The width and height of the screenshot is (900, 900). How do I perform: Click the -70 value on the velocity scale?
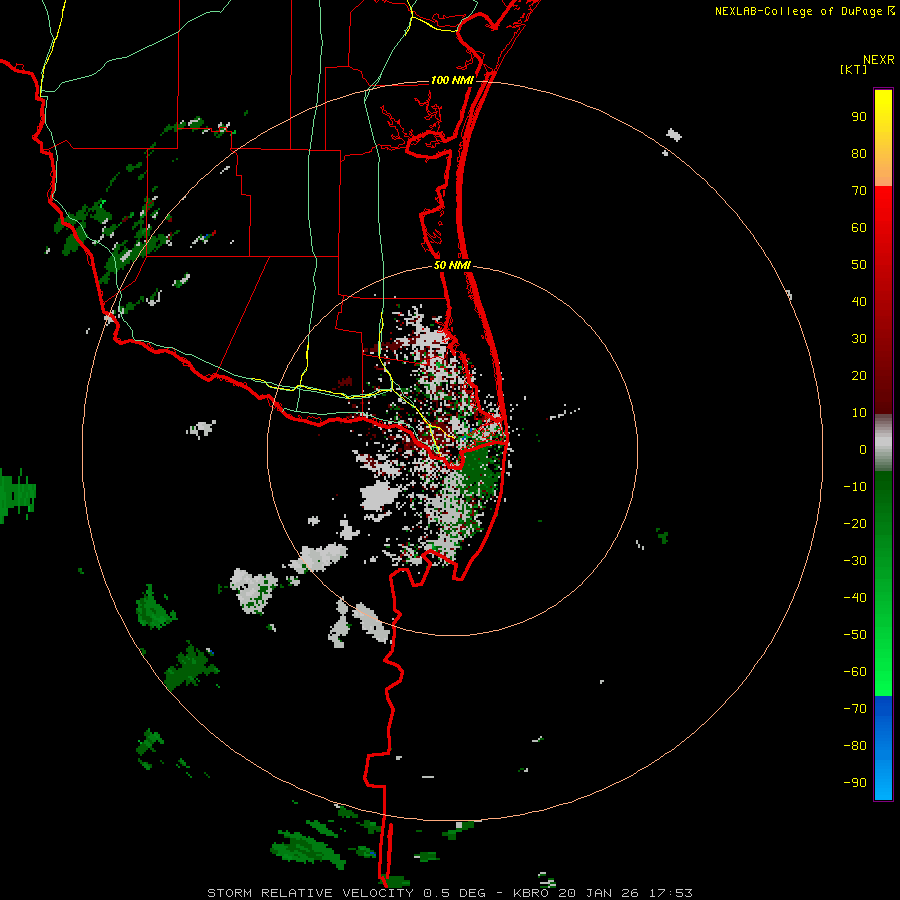click(x=855, y=709)
